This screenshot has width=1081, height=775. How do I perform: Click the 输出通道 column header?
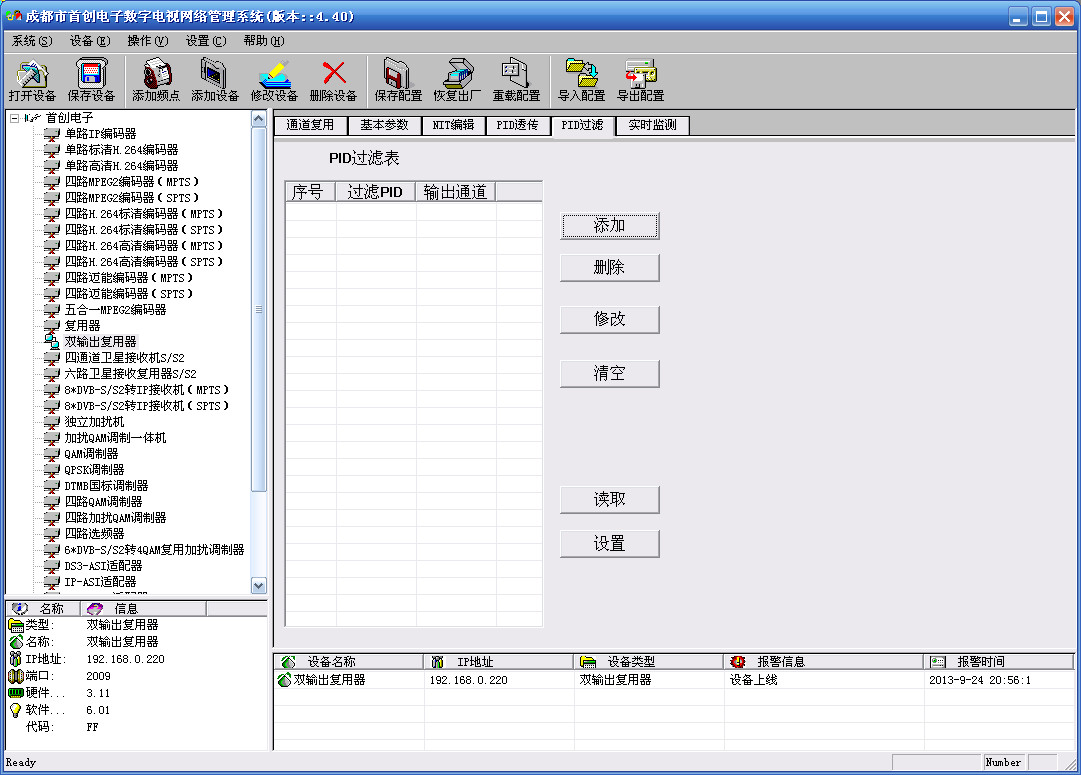point(456,192)
